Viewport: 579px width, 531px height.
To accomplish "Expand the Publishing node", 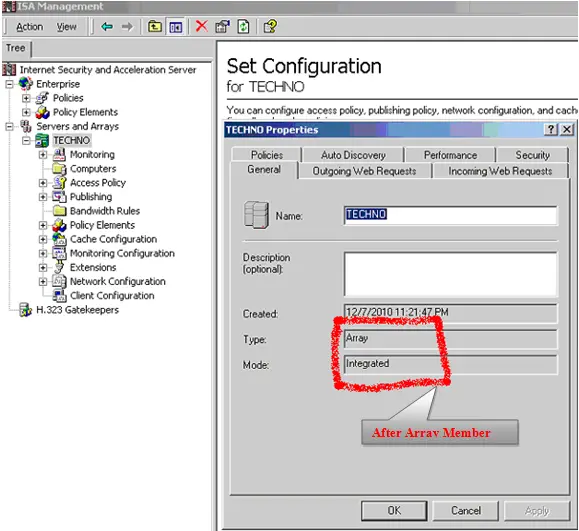I will 43,197.
